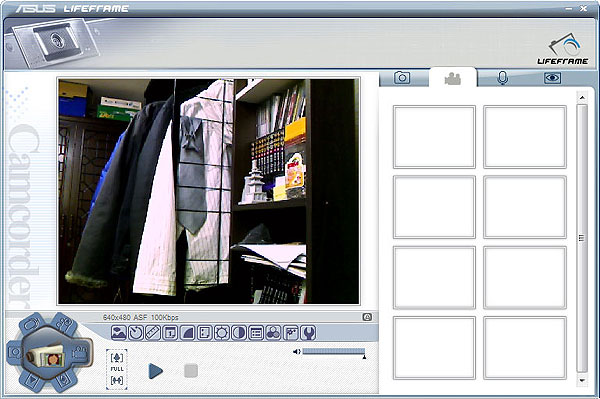Open the contrast half-circle icon setting

click(239, 333)
